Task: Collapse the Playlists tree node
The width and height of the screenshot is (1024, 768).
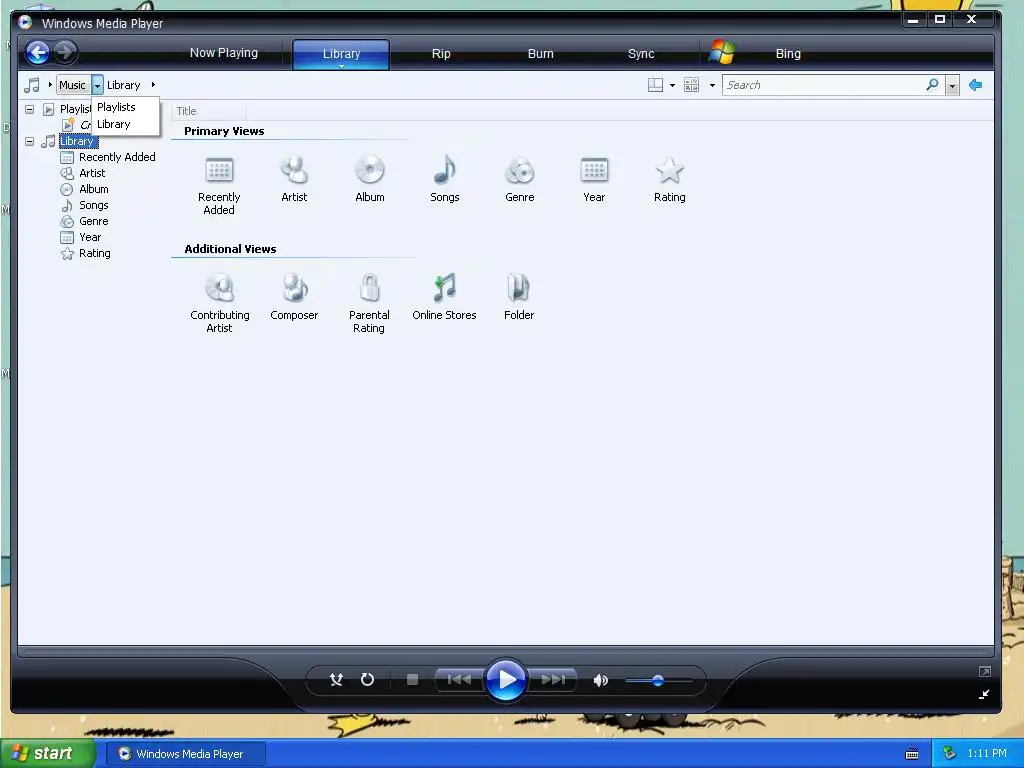Action: pos(29,109)
